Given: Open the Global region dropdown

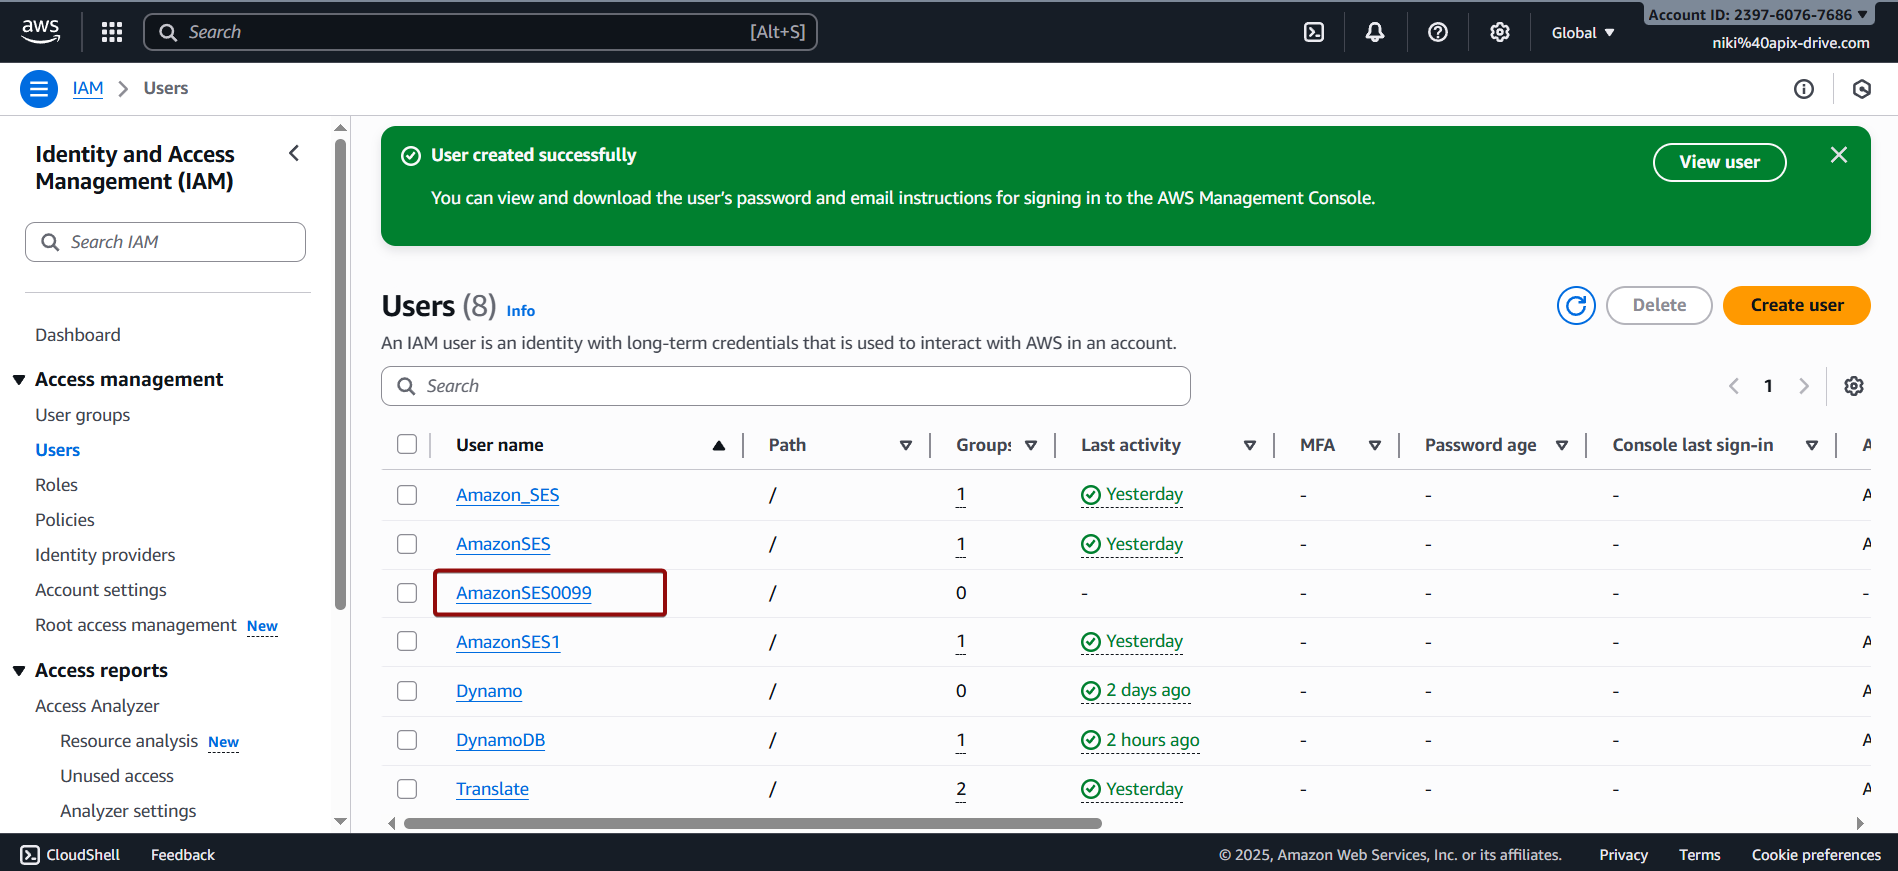Looking at the screenshot, I should (1582, 33).
